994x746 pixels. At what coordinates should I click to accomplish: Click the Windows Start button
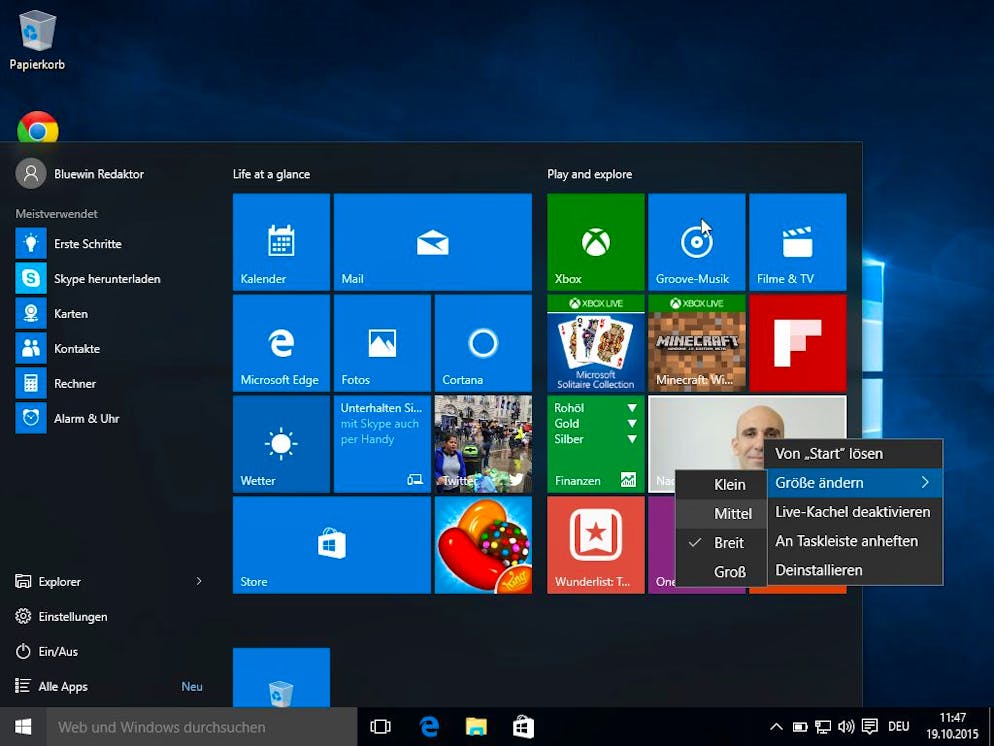[23, 727]
